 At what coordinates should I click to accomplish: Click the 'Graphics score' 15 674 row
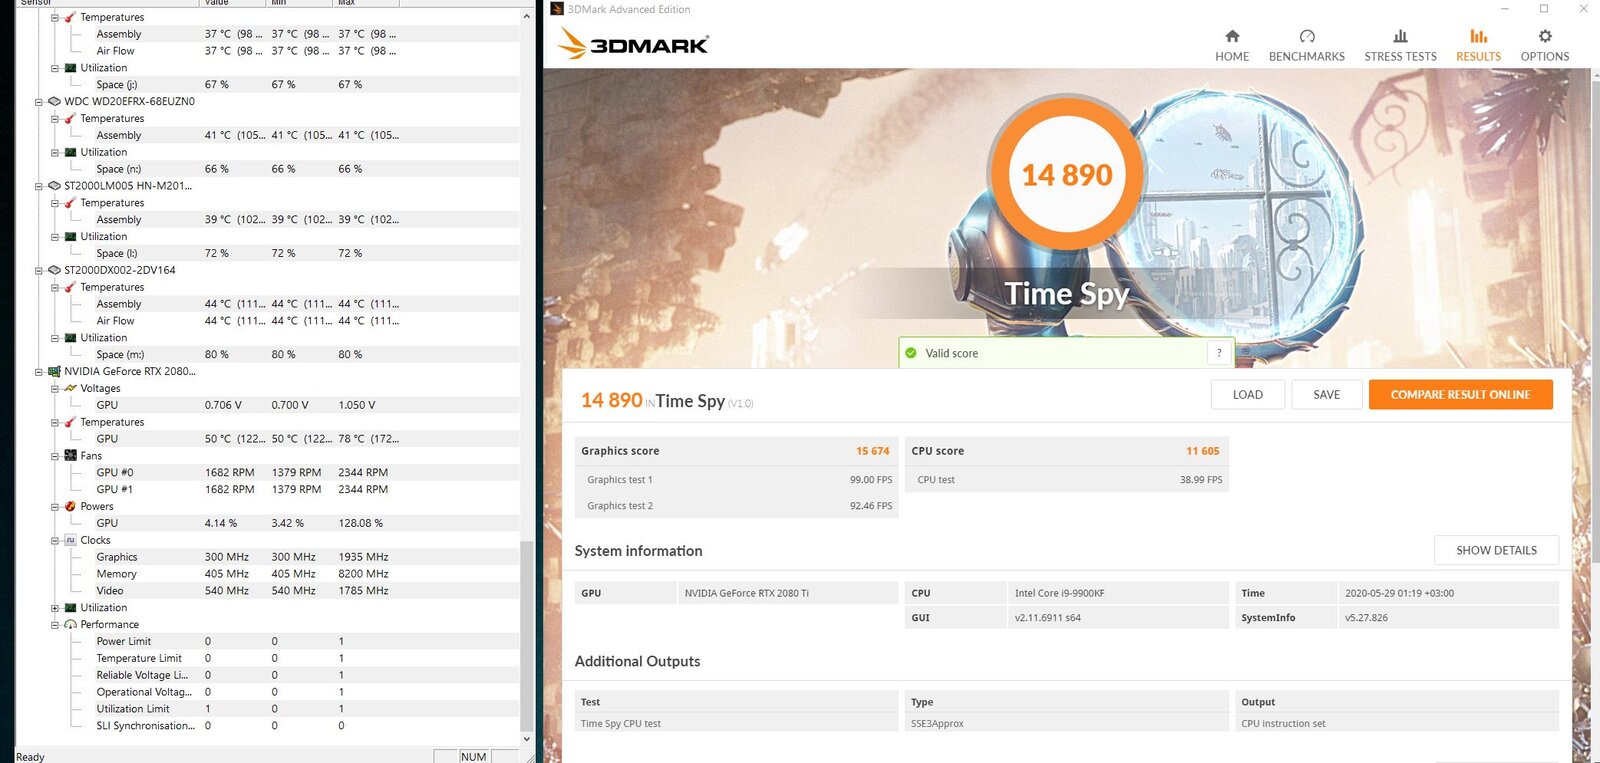[736, 451]
